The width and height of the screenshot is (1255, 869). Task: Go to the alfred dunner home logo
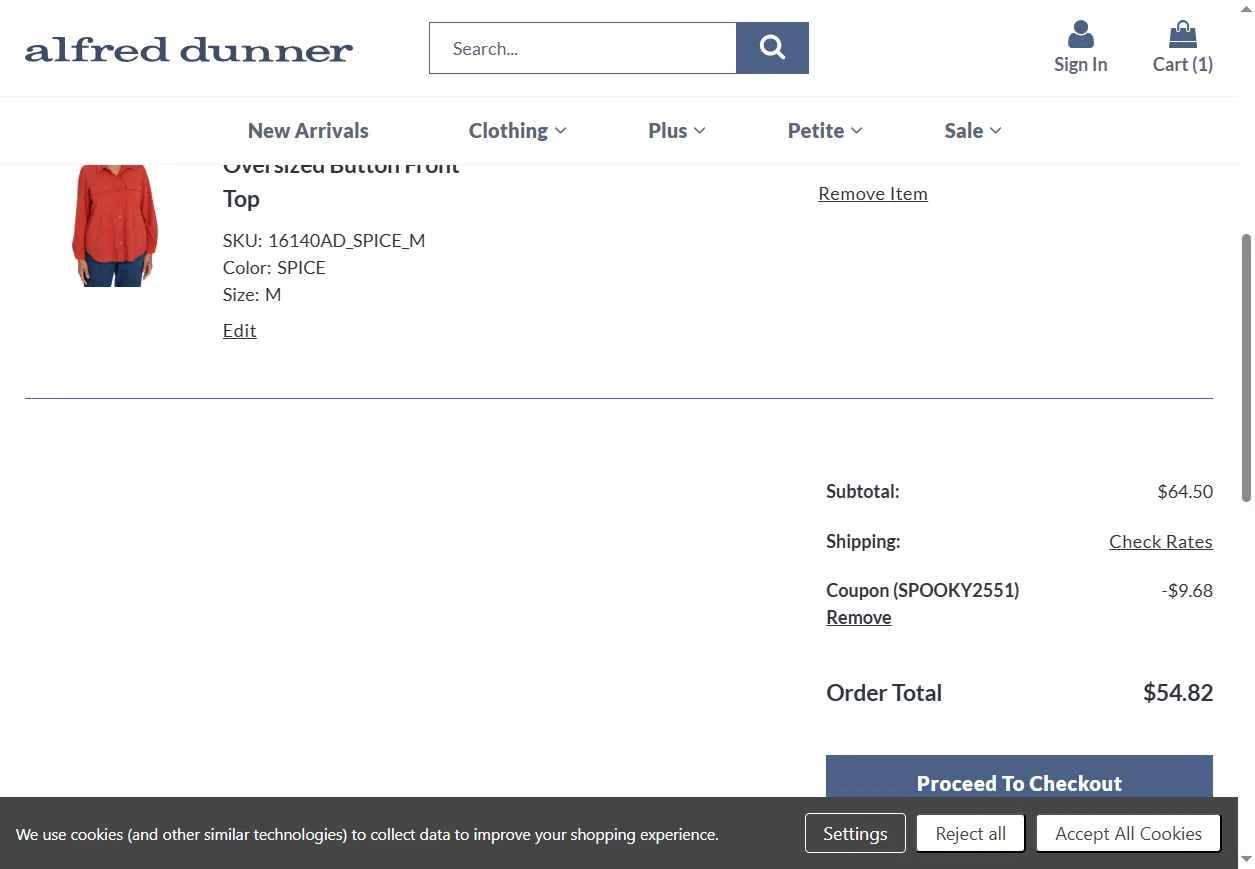point(189,49)
